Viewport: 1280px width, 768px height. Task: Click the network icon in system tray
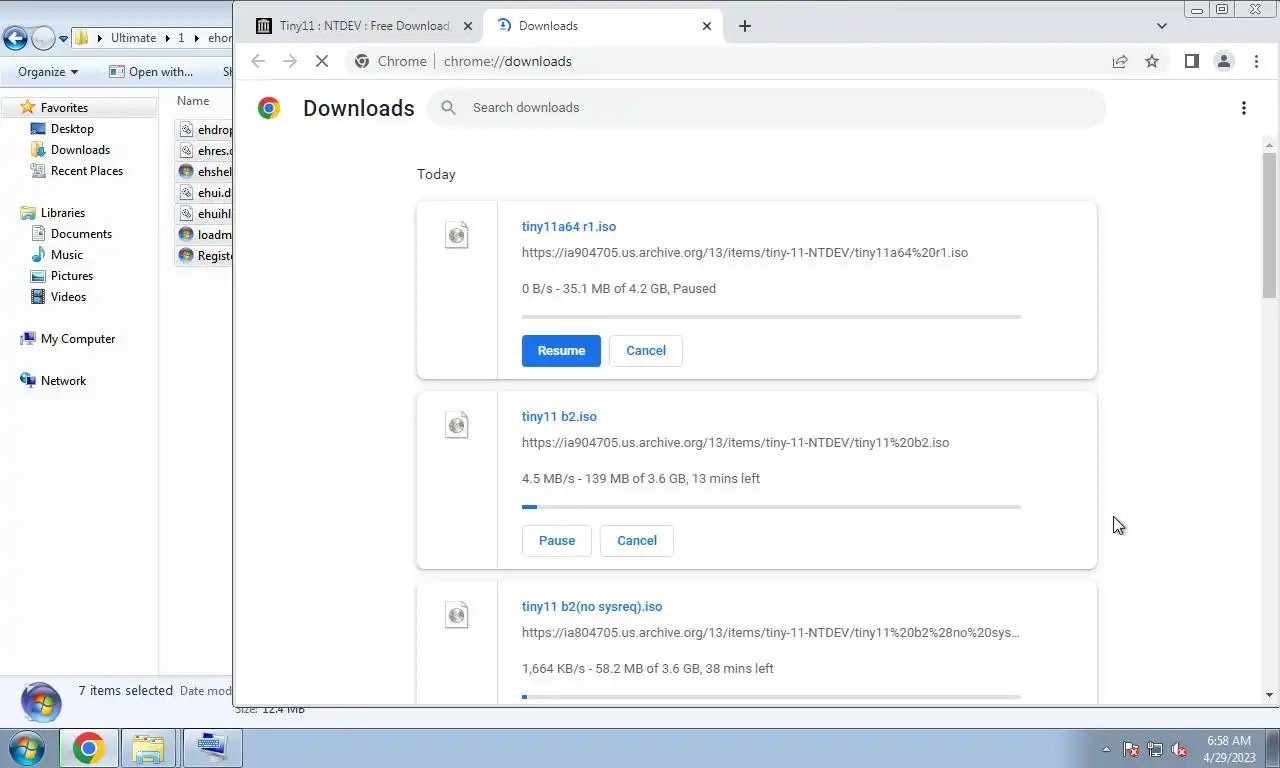[x=1155, y=749]
